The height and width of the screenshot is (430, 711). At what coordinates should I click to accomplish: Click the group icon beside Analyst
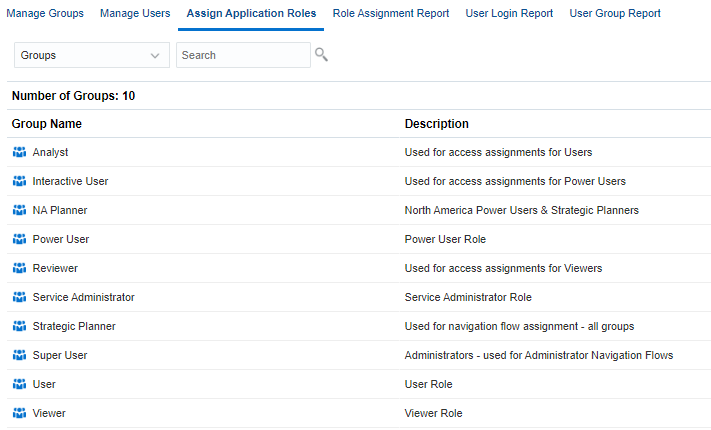pyautogui.click(x=19, y=152)
